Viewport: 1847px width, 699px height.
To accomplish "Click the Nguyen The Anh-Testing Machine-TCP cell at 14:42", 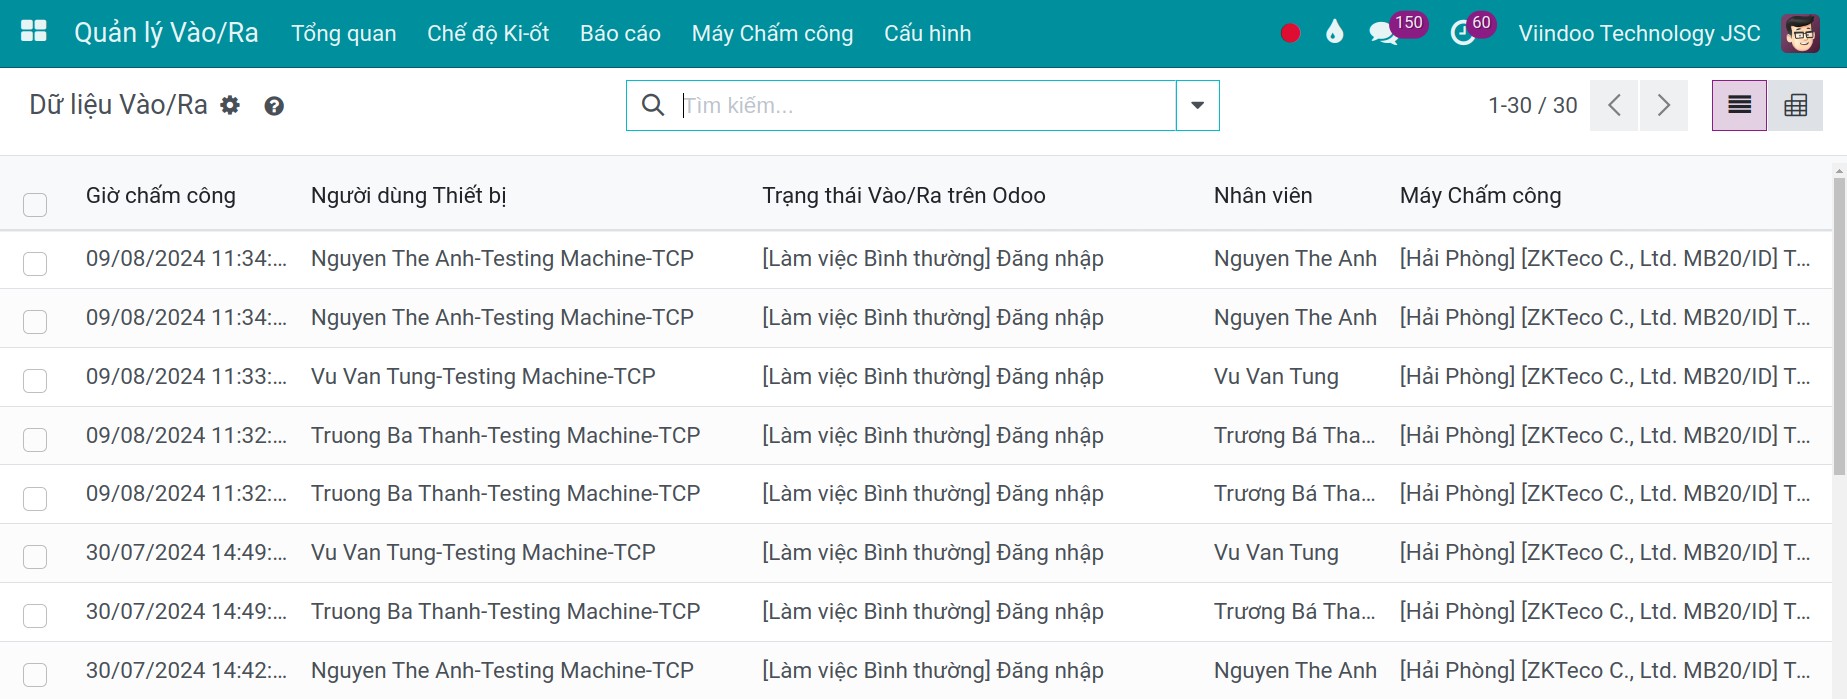I will pos(502,670).
